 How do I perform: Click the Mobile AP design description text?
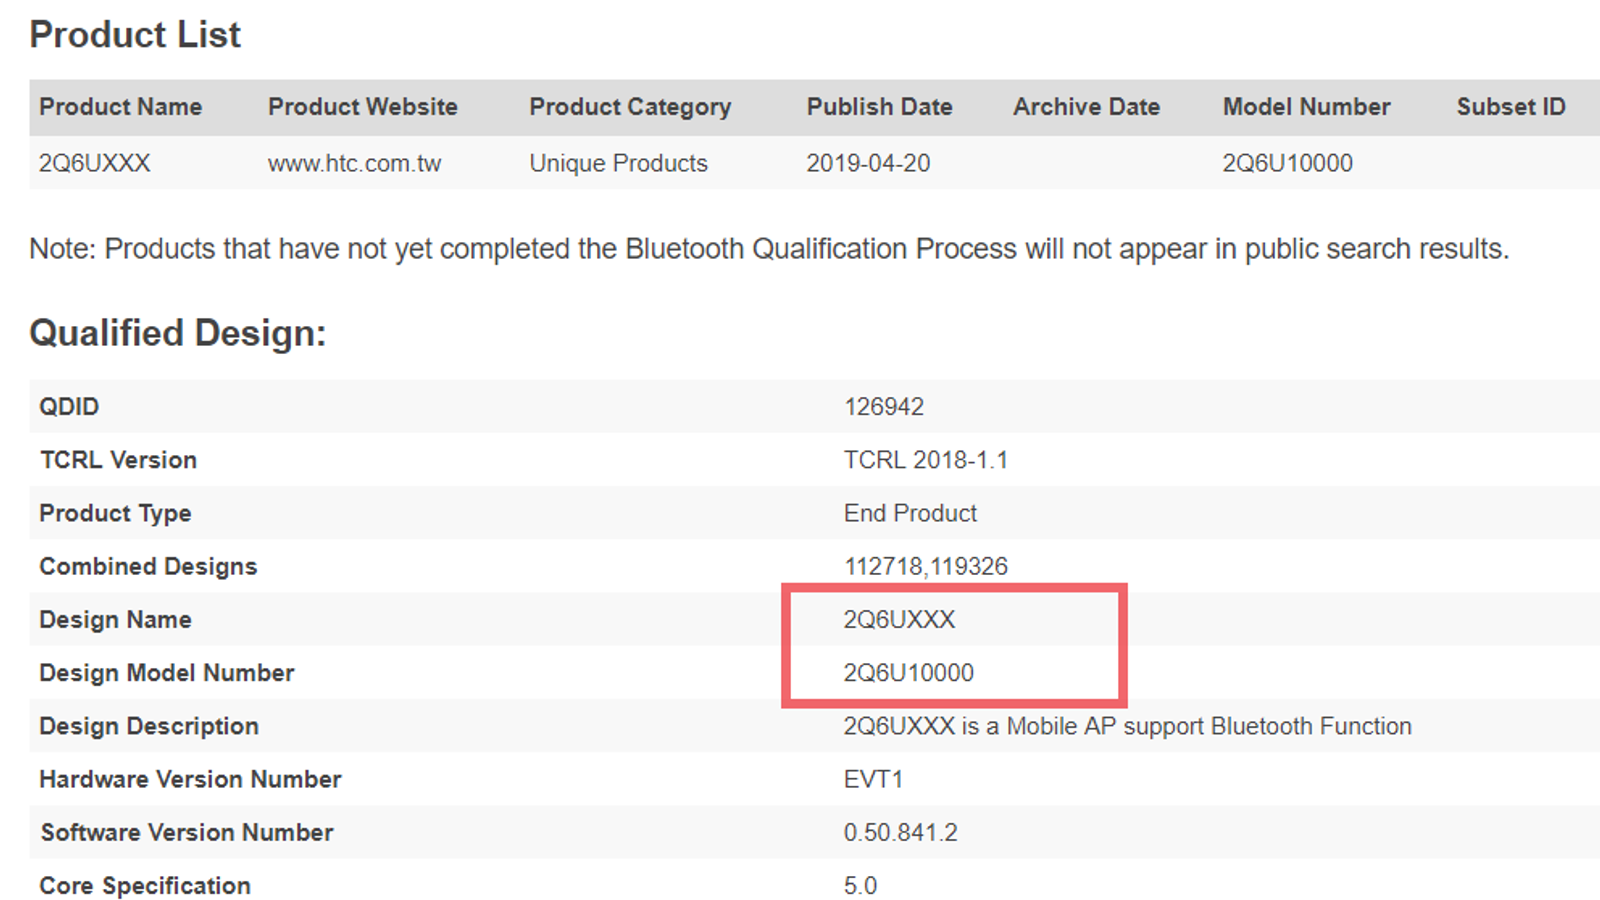pyautogui.click(x=1127, y=726)
